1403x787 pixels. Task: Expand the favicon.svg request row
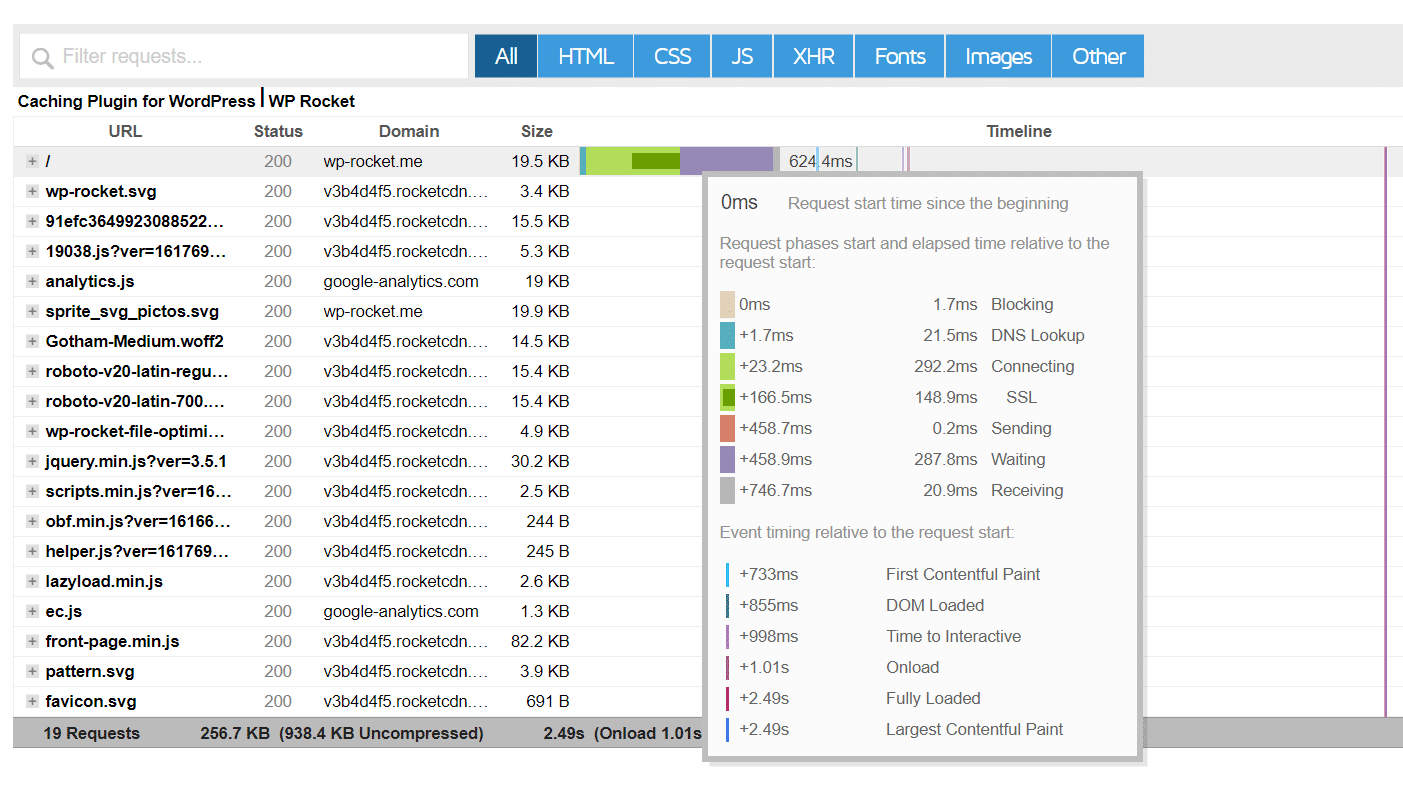point(32,702)
